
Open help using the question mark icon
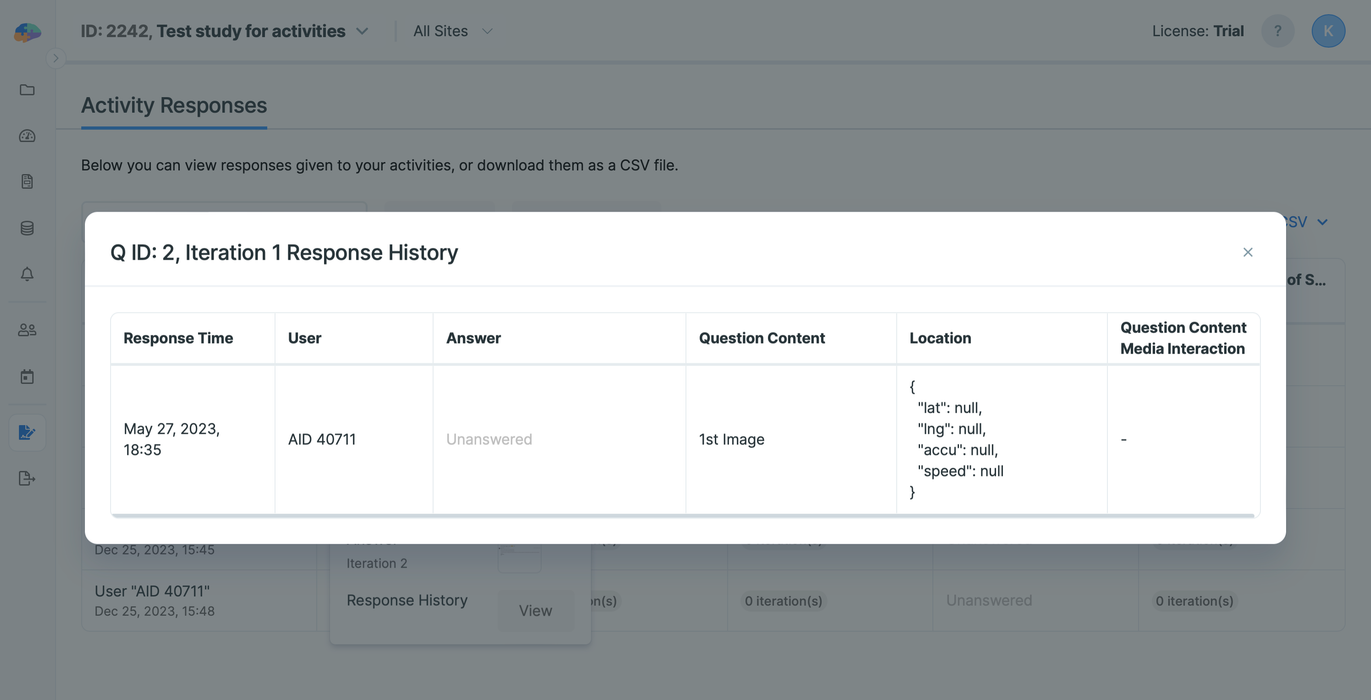pyautogui.click(x=1277, y=30)
